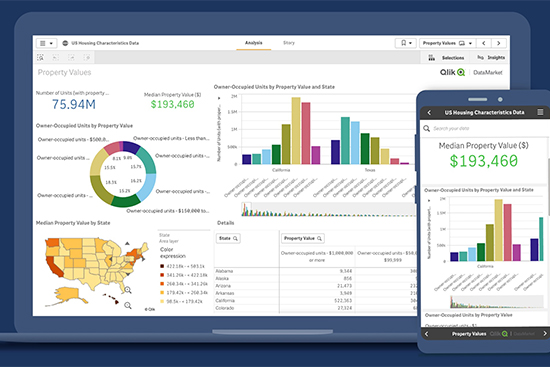The height and width of the screenshot is (367, 550).
Task: Click the $1,000,000 or more column header
Action: pyautogui.click(x=317, y=256)
